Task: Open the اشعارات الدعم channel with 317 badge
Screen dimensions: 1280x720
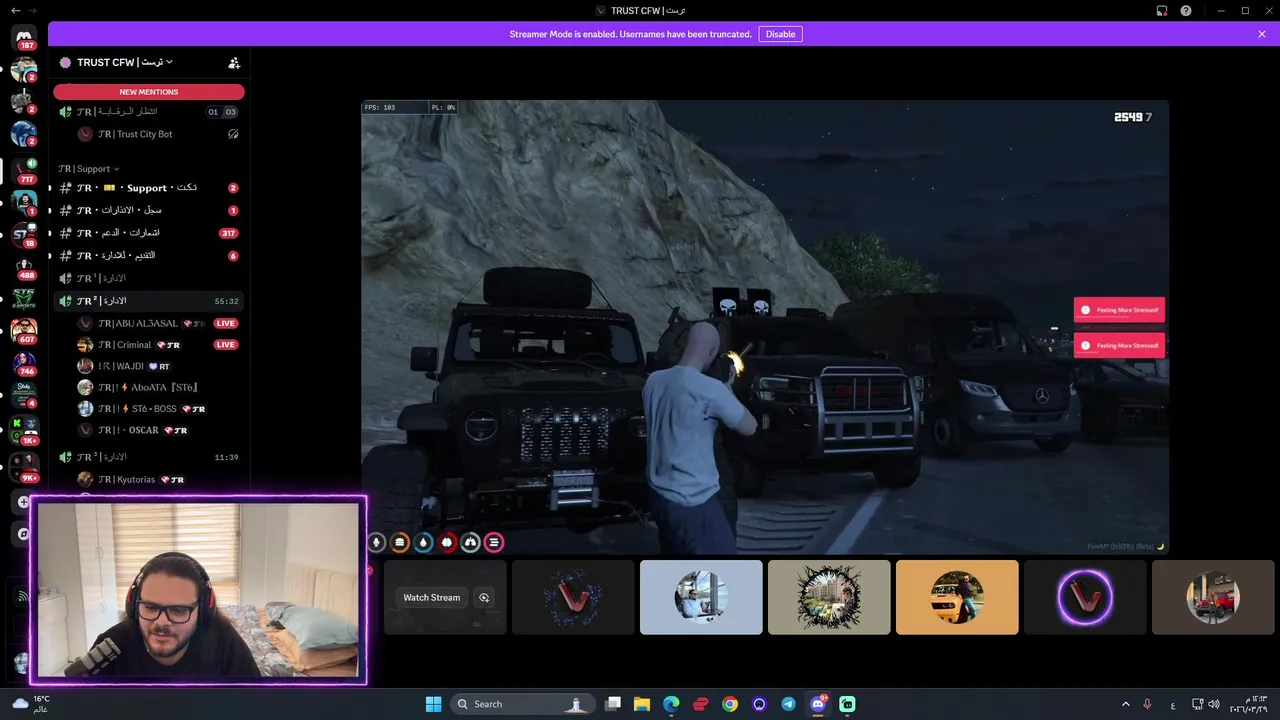Action: [148, 233]
